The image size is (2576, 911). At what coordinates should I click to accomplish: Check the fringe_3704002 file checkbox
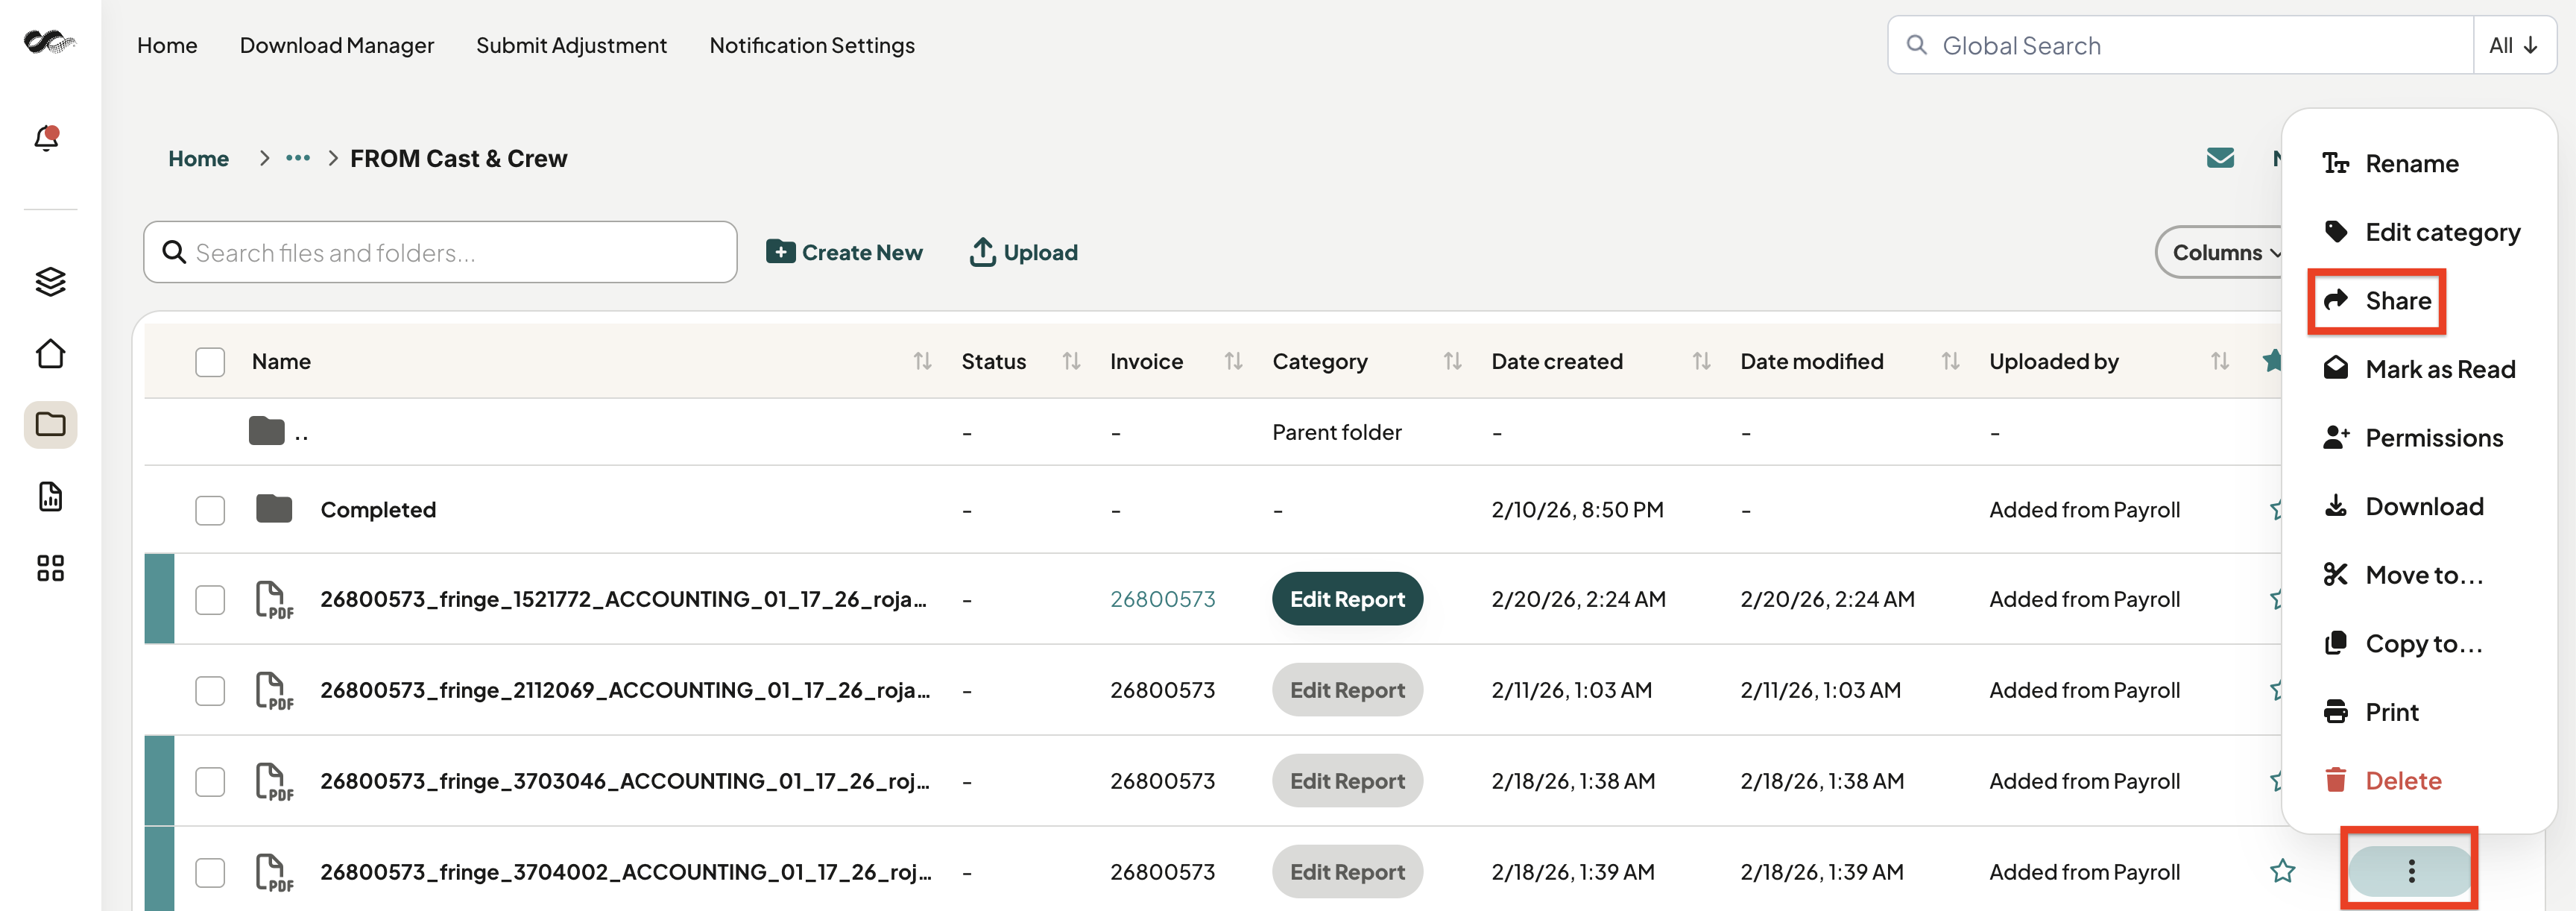210,873
